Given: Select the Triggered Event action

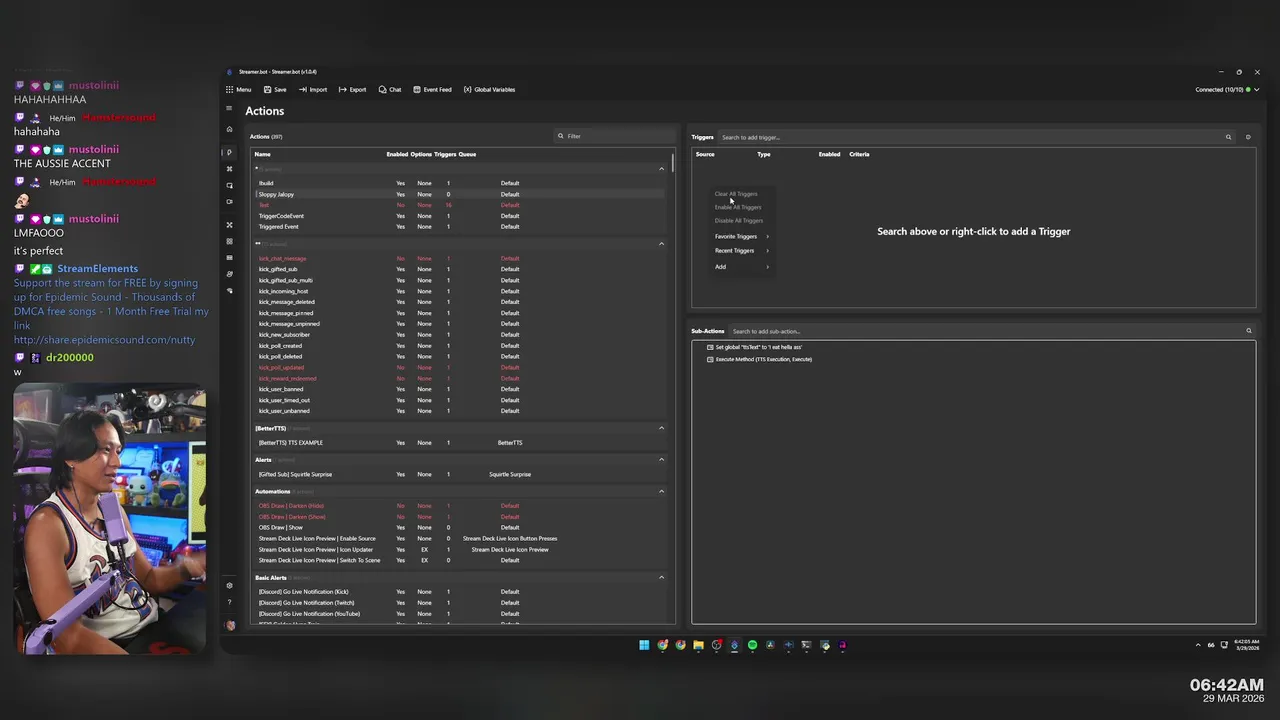Looking at the screenshot, I should (460, 227).
